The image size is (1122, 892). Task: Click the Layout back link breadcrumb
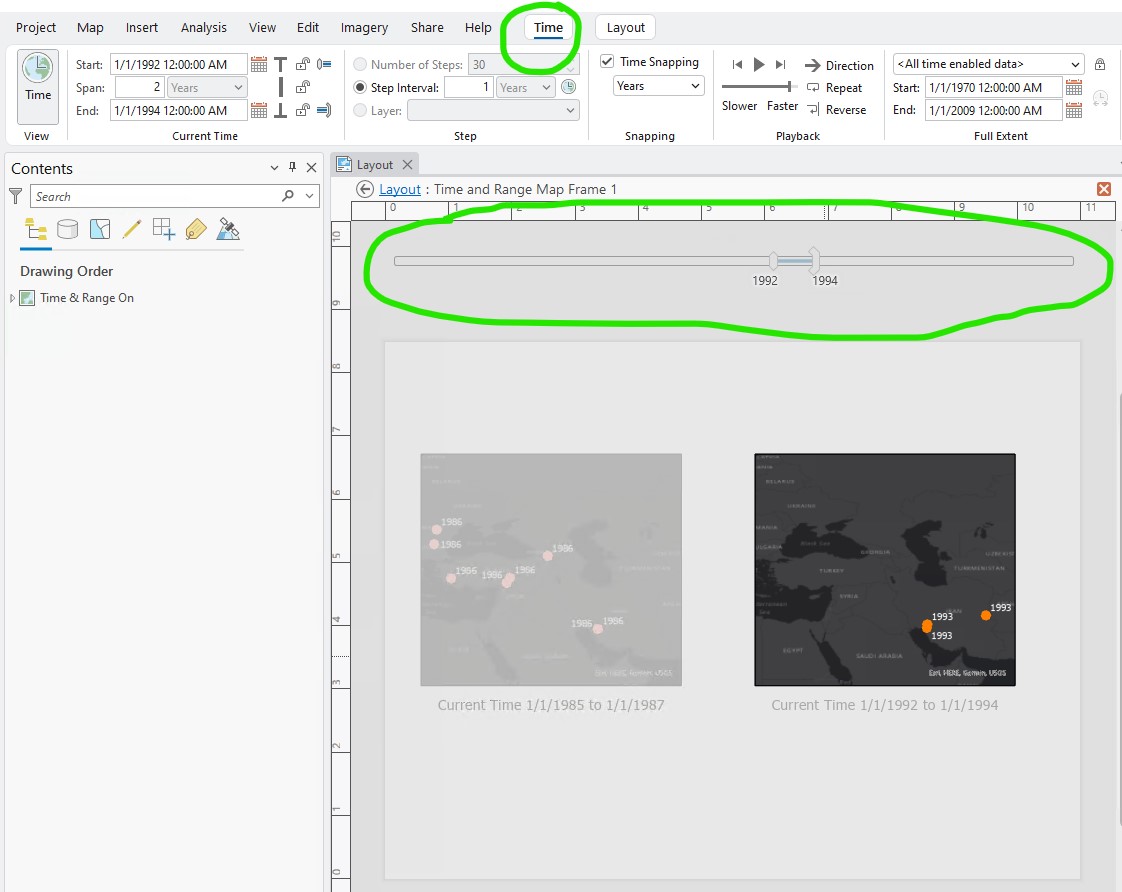click(x=399, y=189)
